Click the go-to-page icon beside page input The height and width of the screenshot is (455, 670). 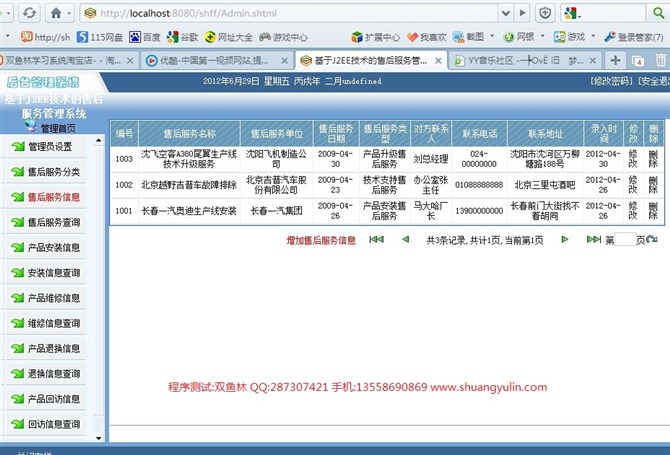click(652, 240)
